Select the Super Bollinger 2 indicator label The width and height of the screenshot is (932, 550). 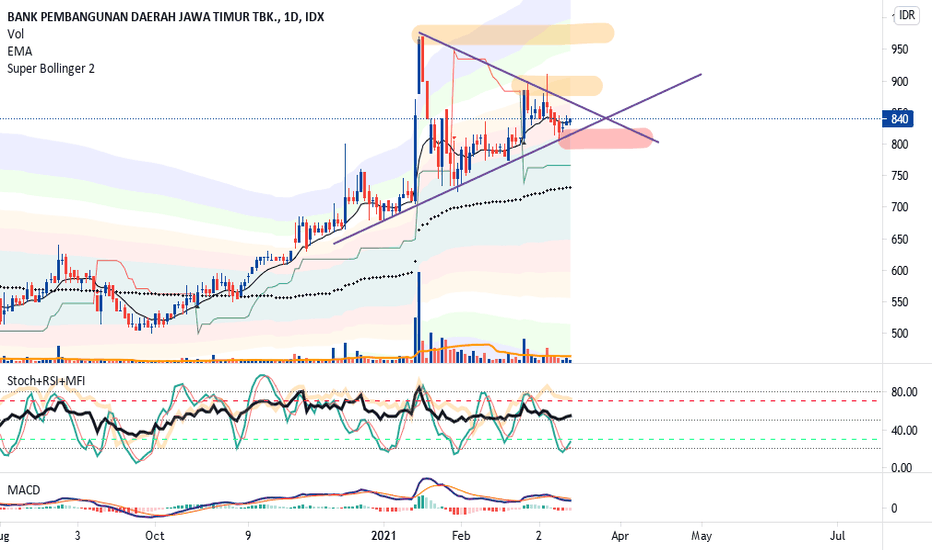click(x=51, y=68)
